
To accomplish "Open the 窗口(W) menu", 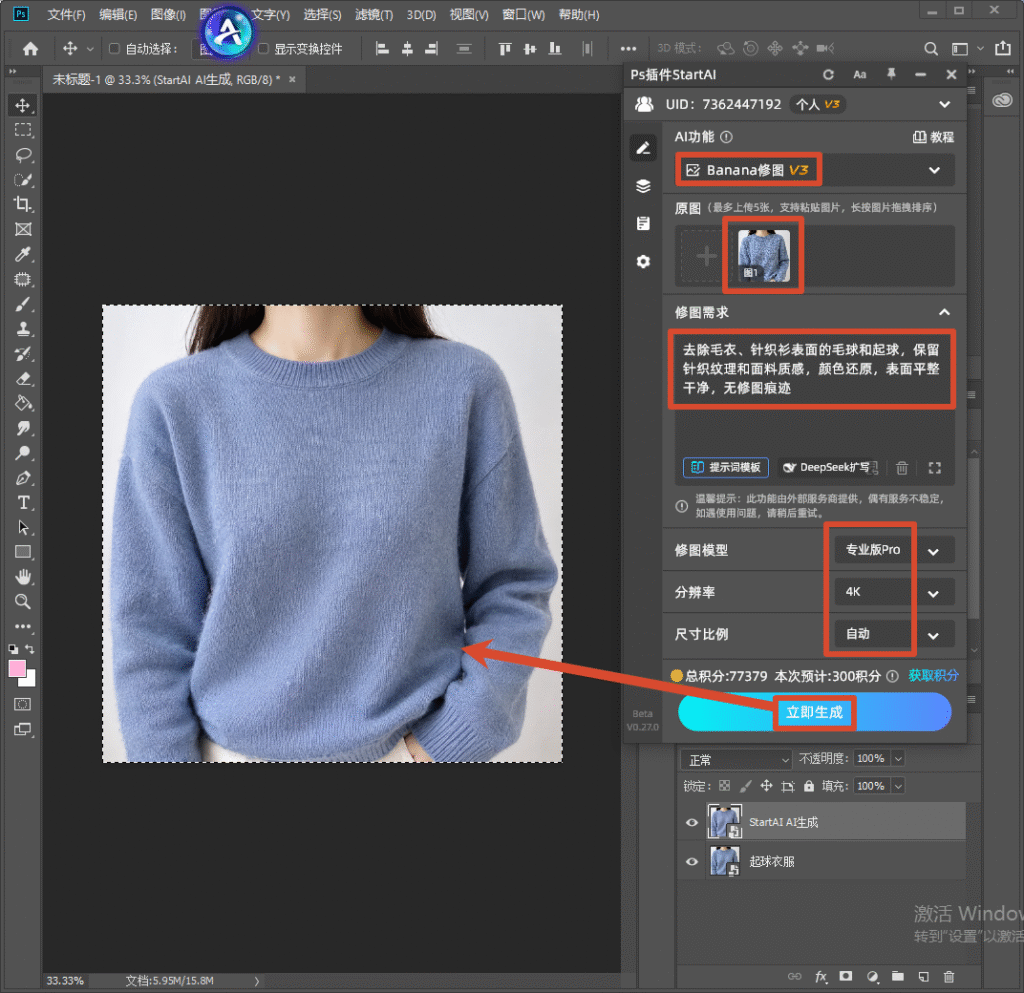I will [523, 14].
